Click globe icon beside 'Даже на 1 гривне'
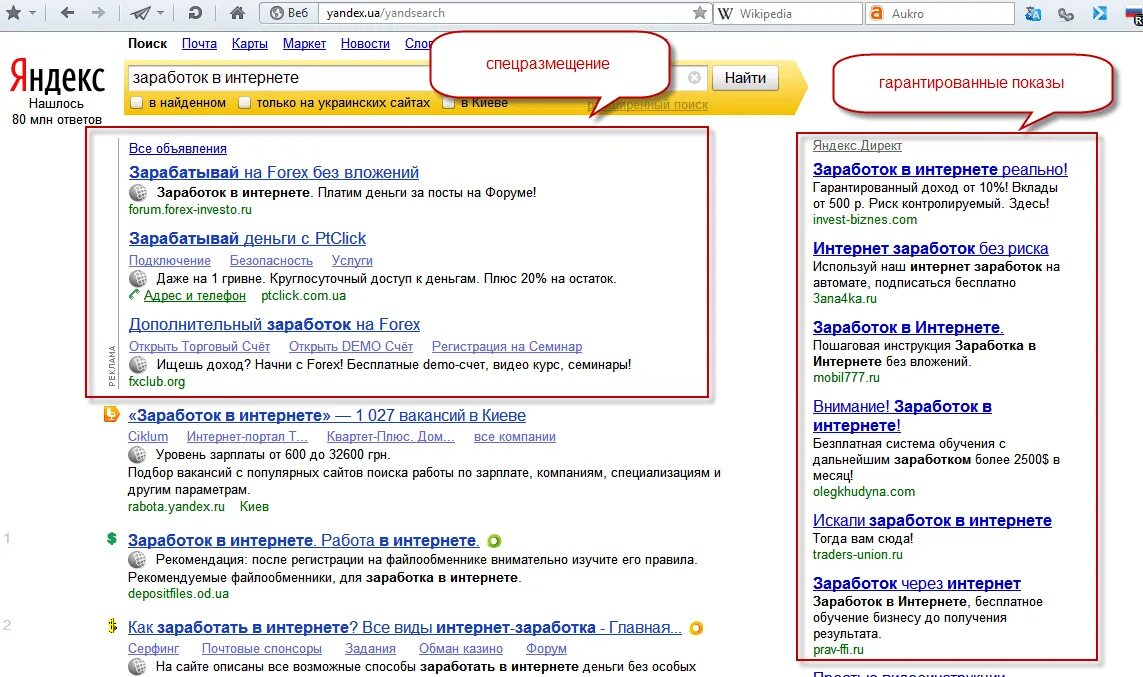 point(138,279)
